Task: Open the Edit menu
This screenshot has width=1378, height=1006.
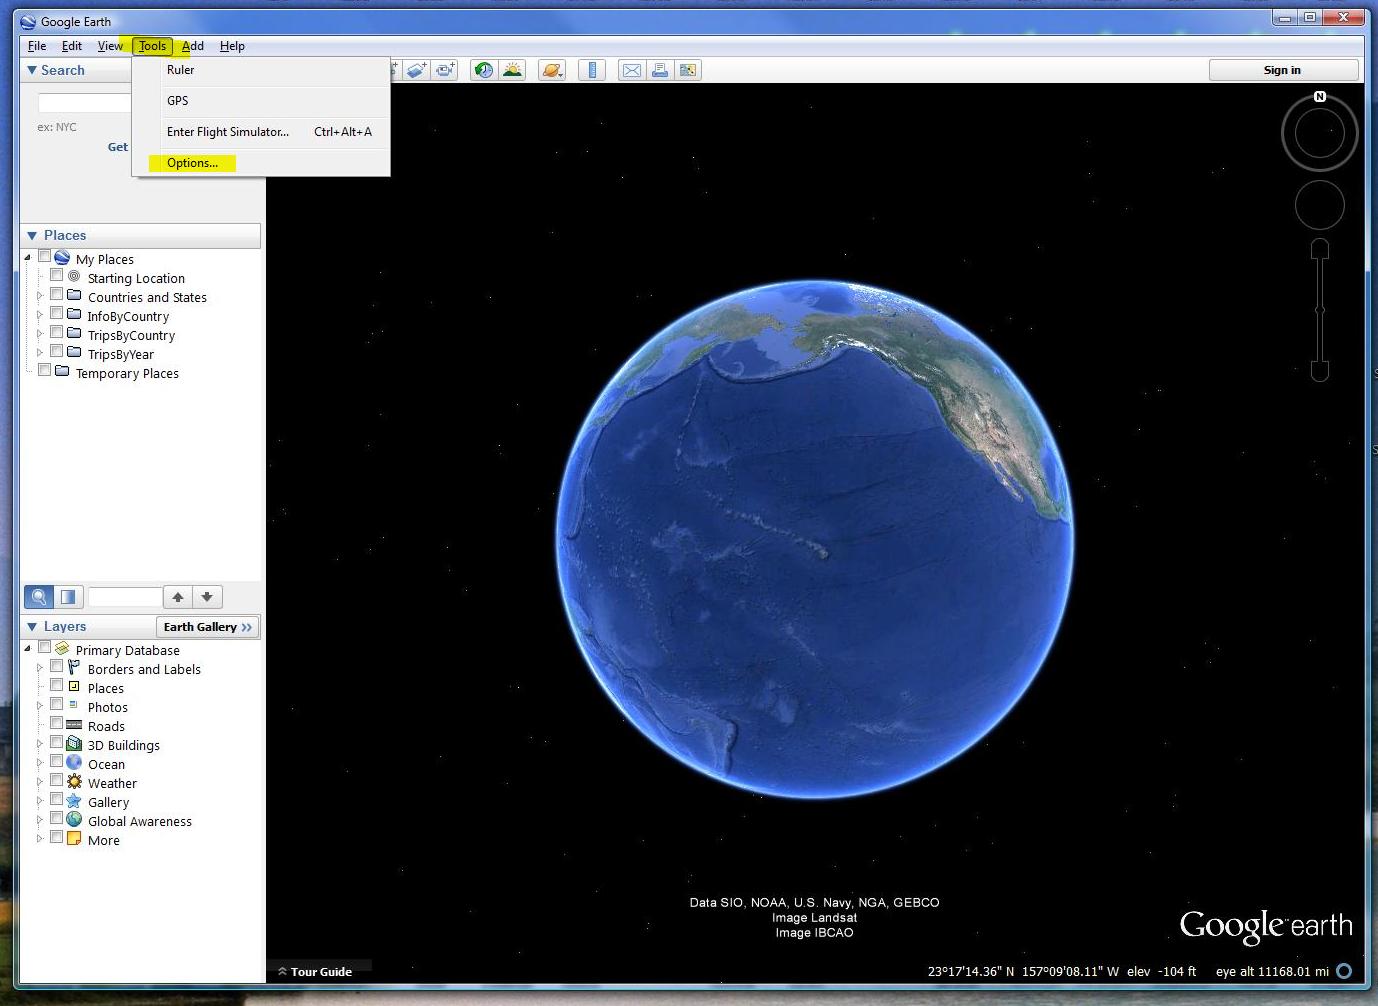Action: point(72,46)
